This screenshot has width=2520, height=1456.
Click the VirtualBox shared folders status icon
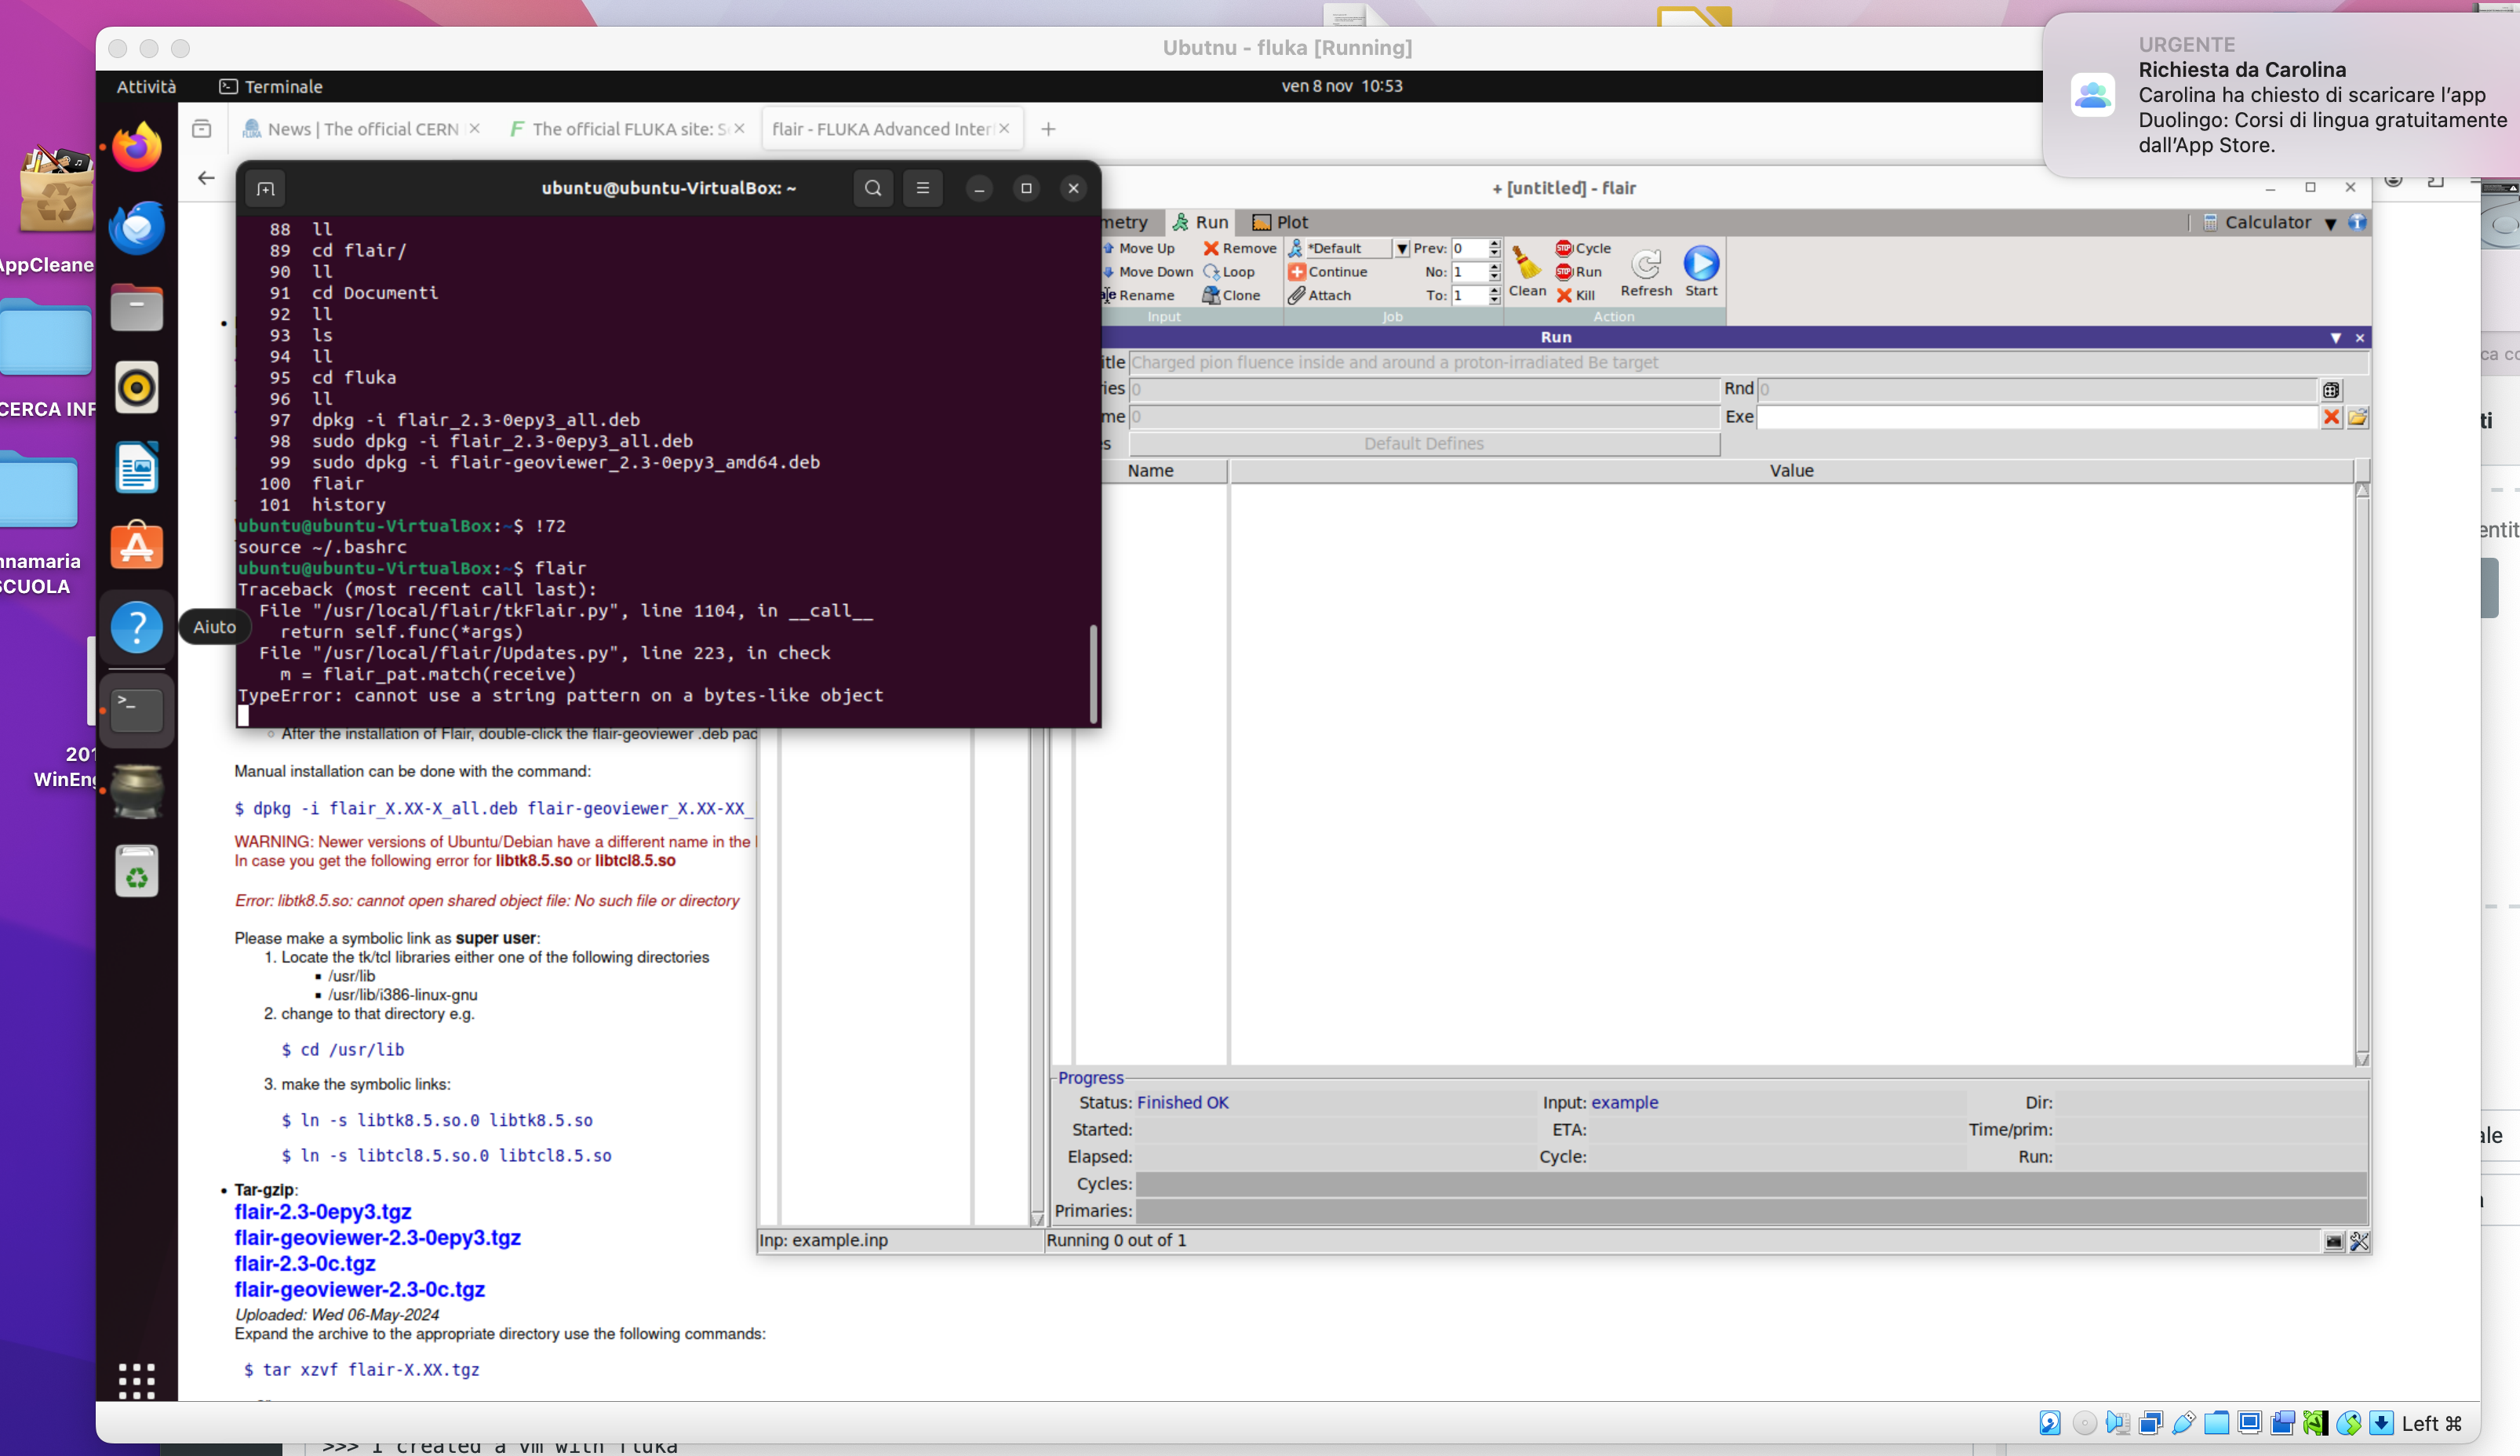pyautogui.click(x=2217, y=1423)
